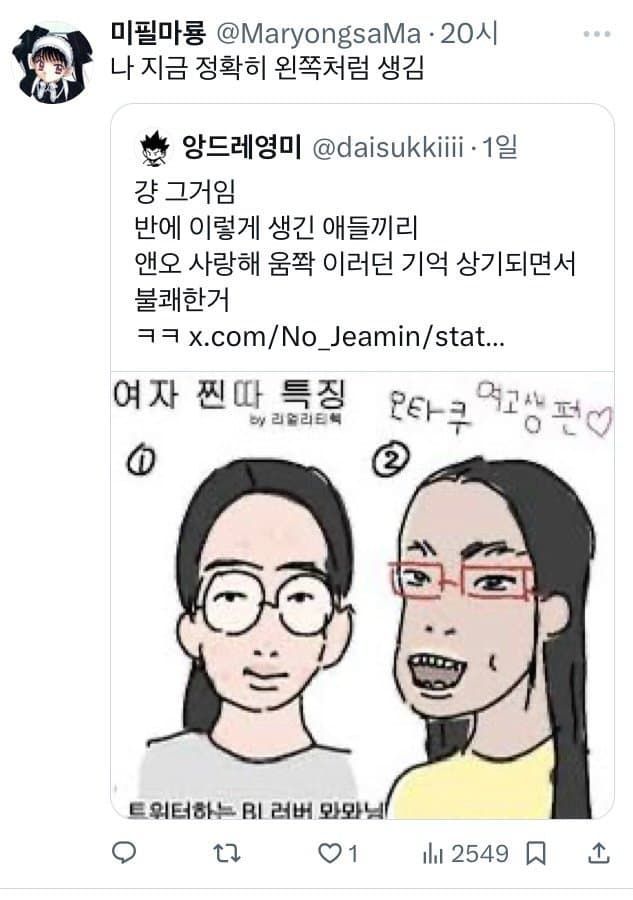Bookmark this tweet
Screen dimensions: 633x900
pos(535,854)
